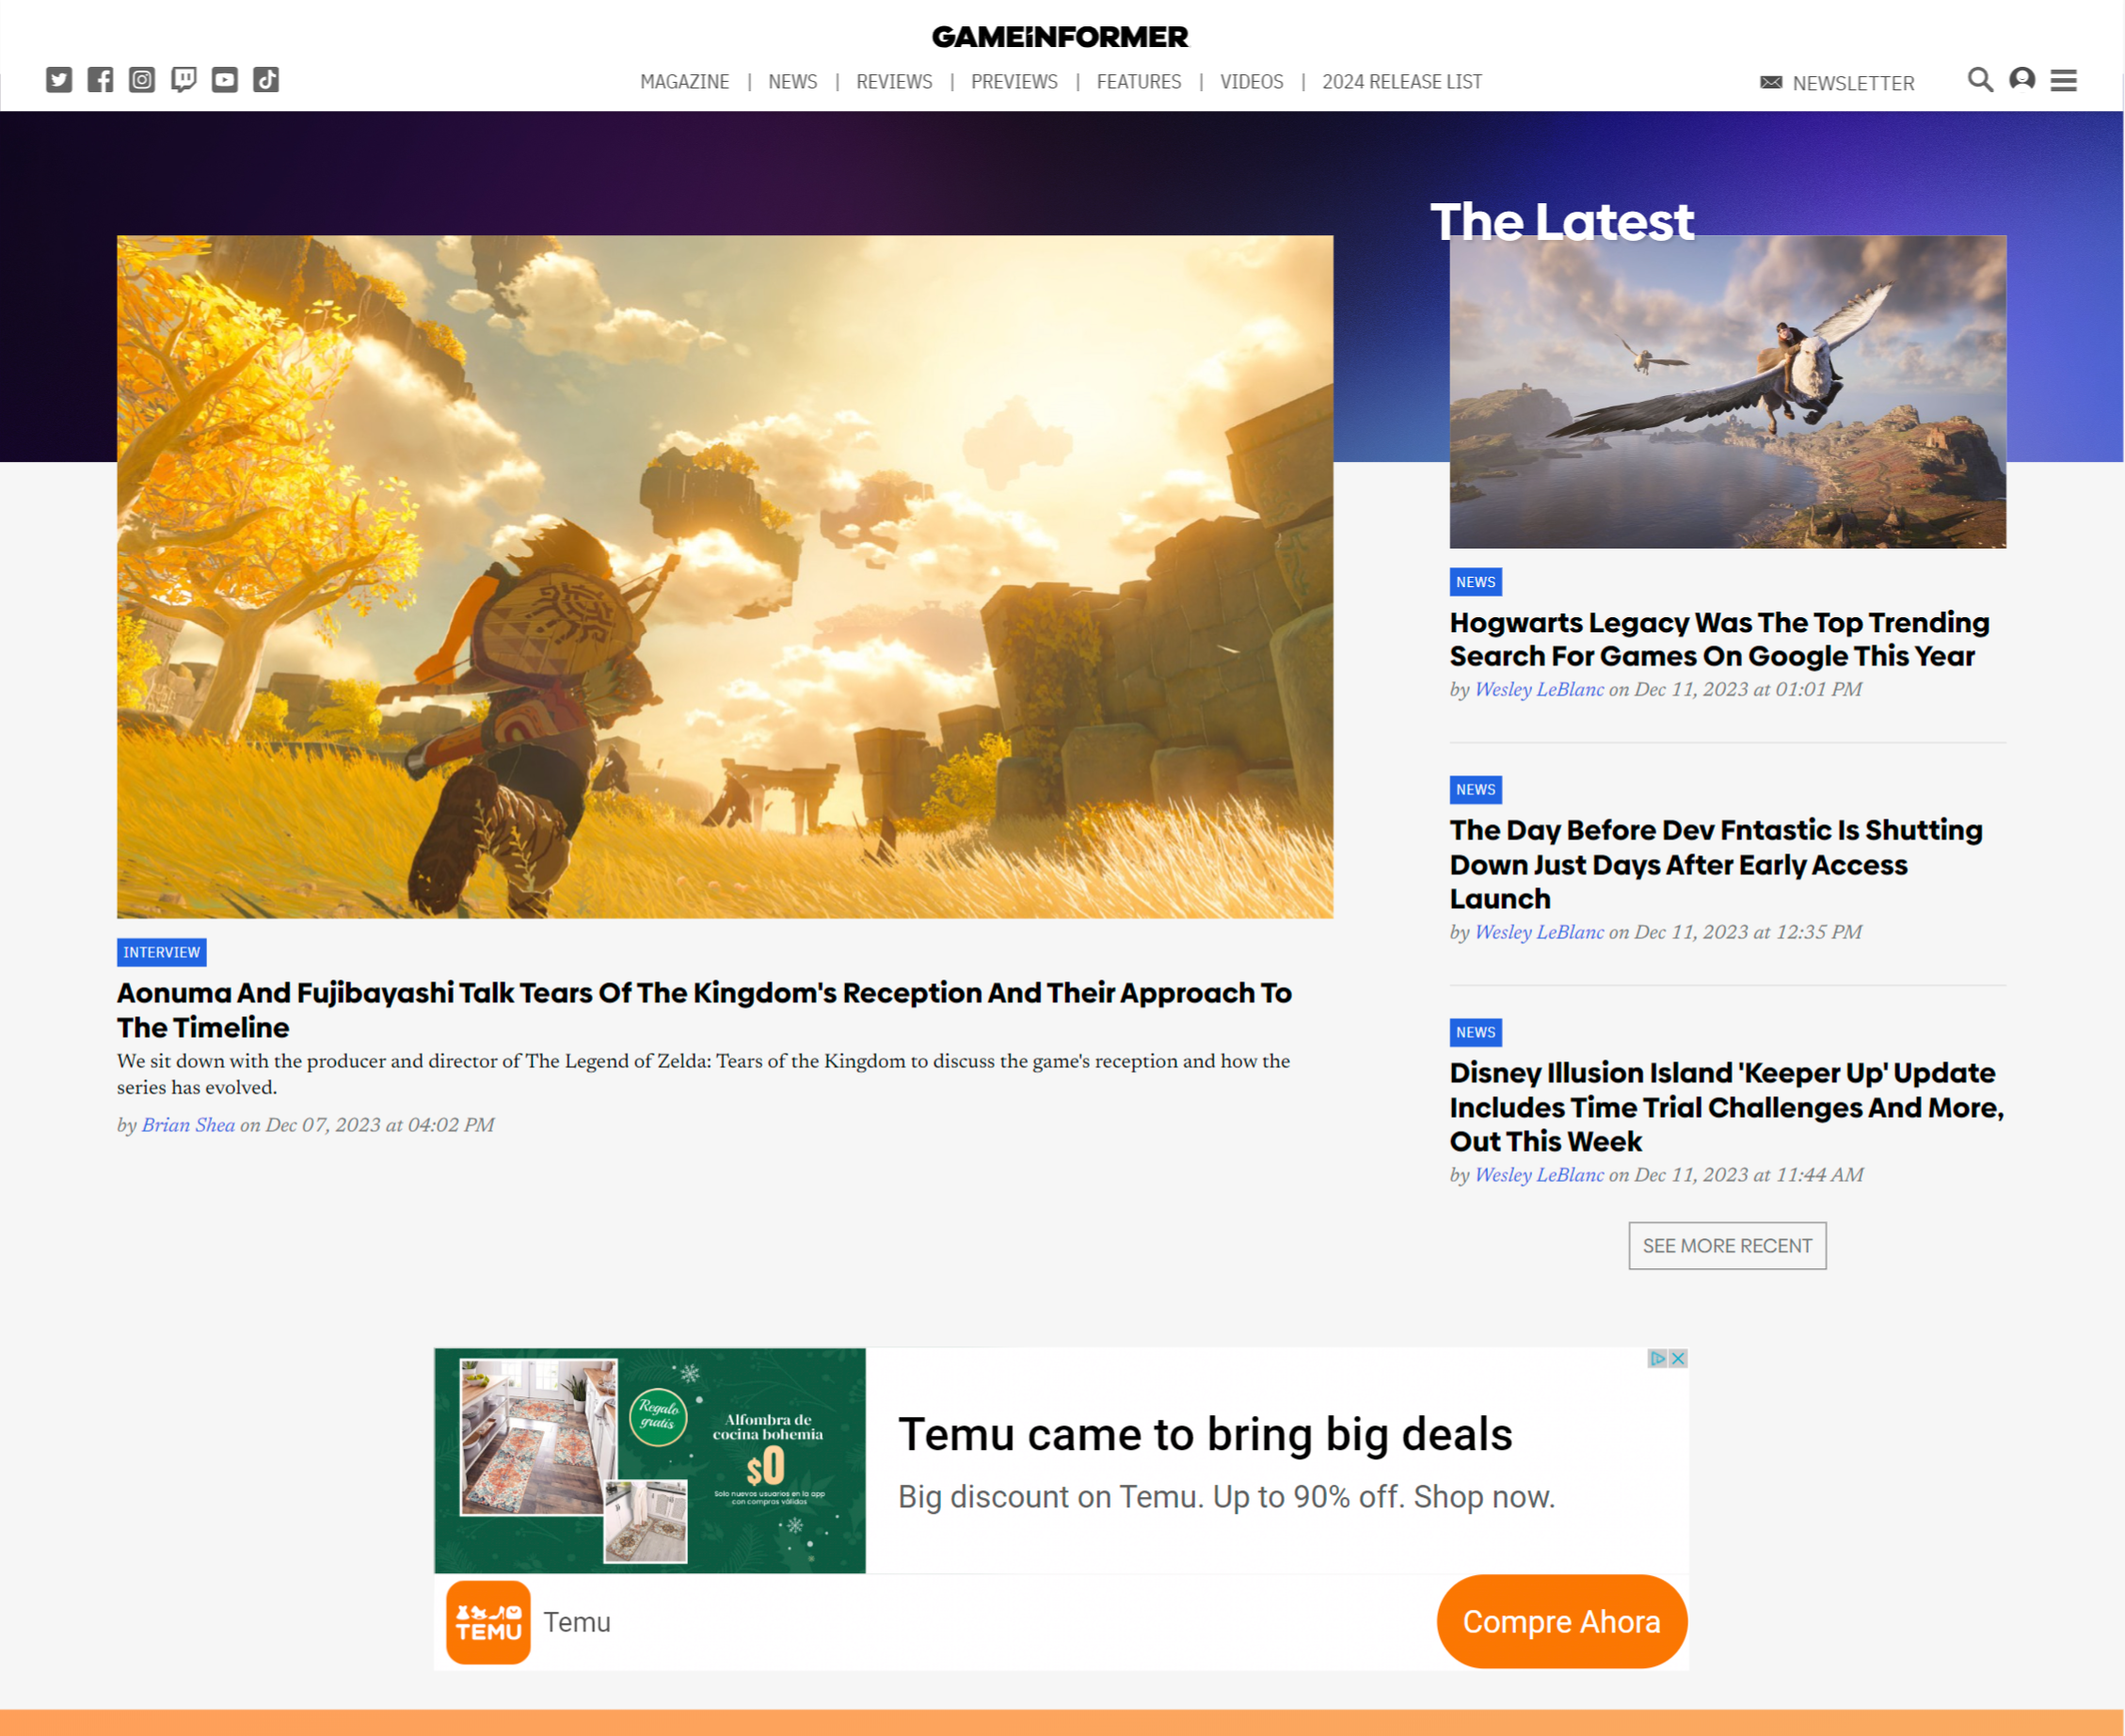The width and height of the screenshot is (2125, 1736).
Task: Click the See More Recent button
Action: pyautogui.click(x=1726, y=1245)
